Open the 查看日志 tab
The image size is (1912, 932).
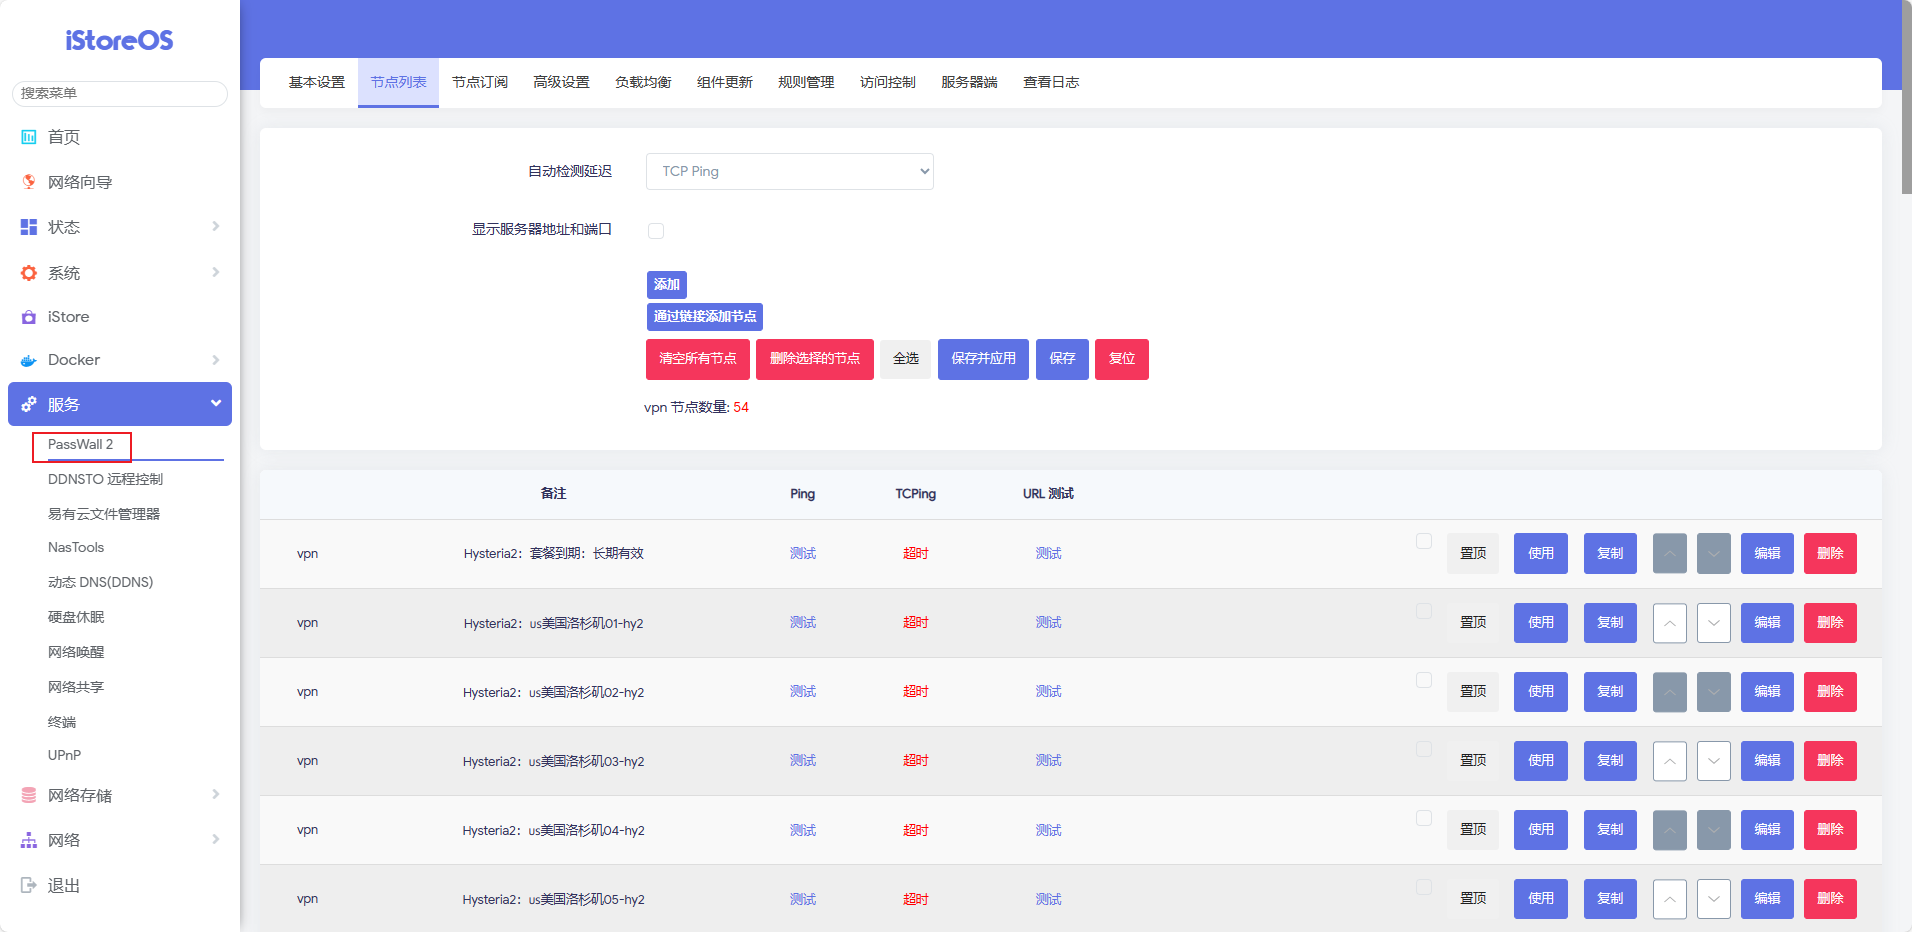click(1050, 82)
